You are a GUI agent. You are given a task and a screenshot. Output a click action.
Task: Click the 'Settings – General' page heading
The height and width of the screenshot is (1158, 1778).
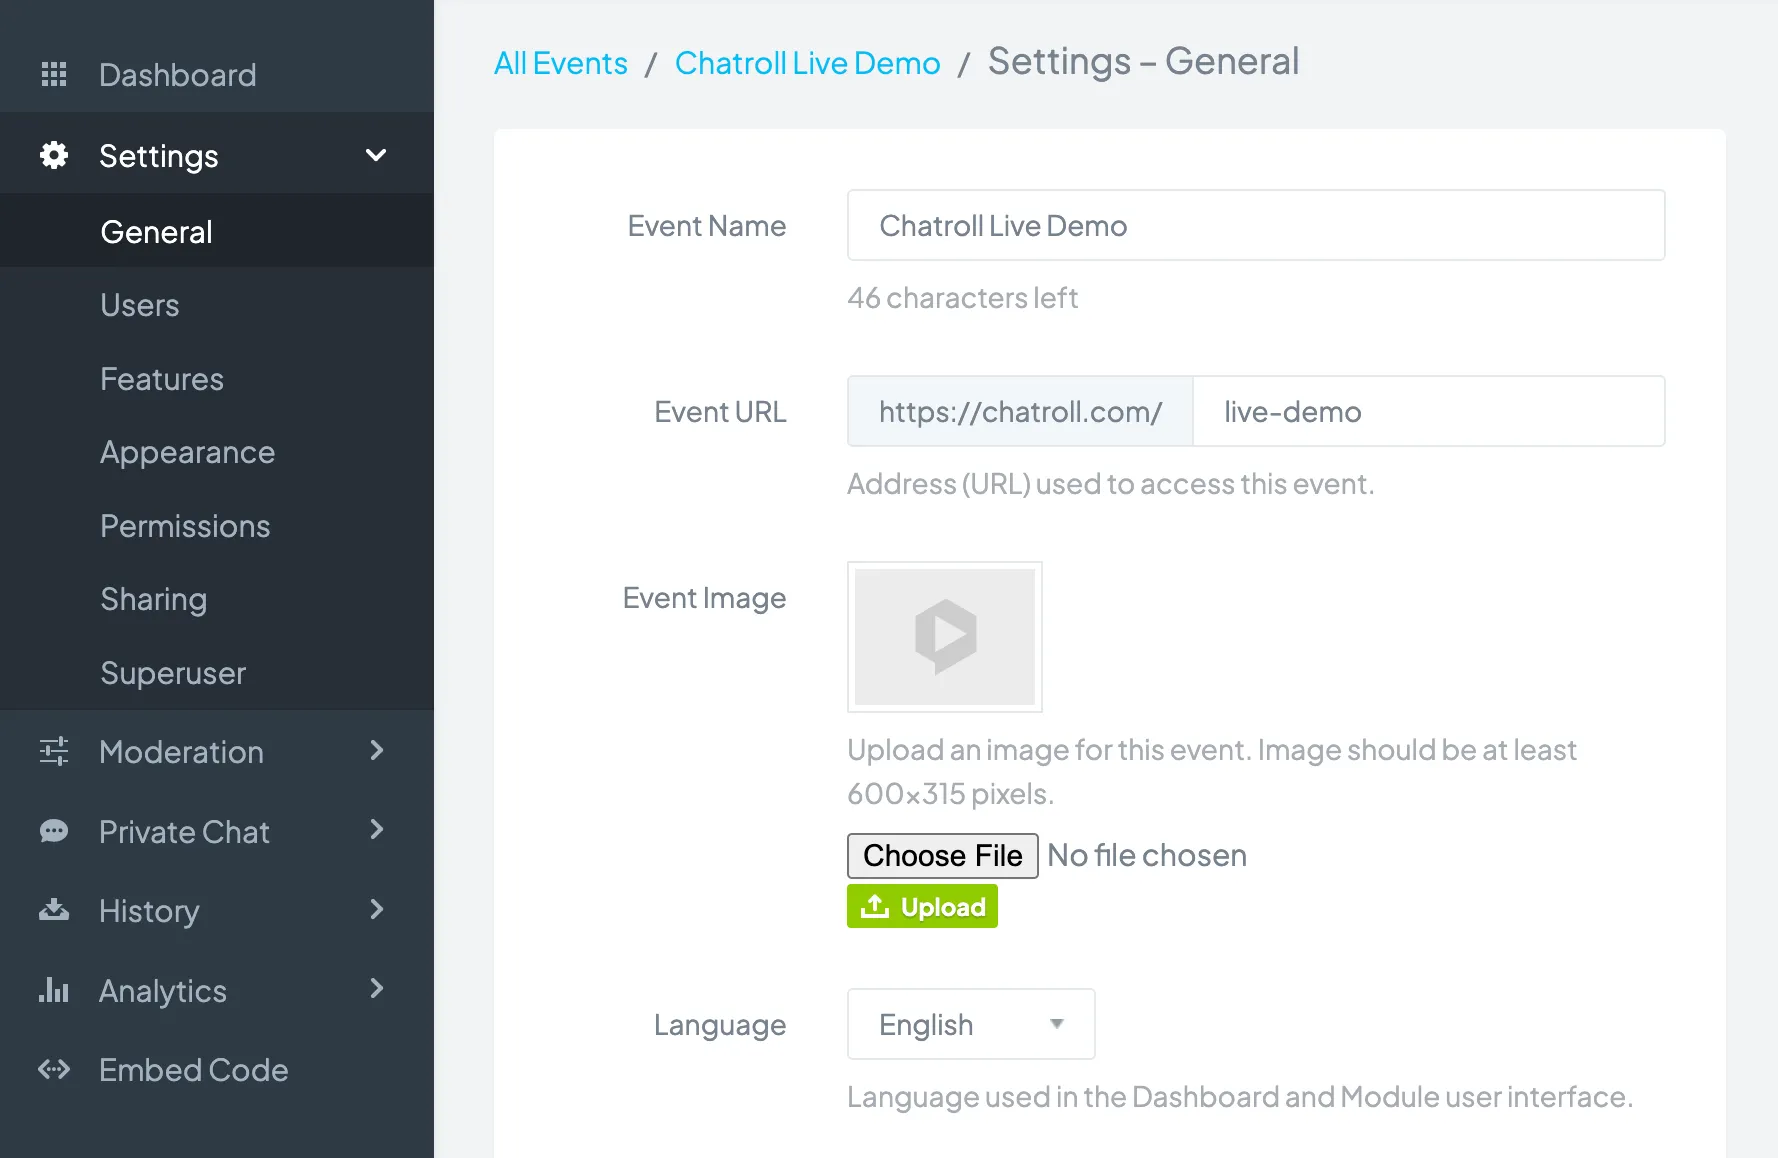[x=1143, y=62]
